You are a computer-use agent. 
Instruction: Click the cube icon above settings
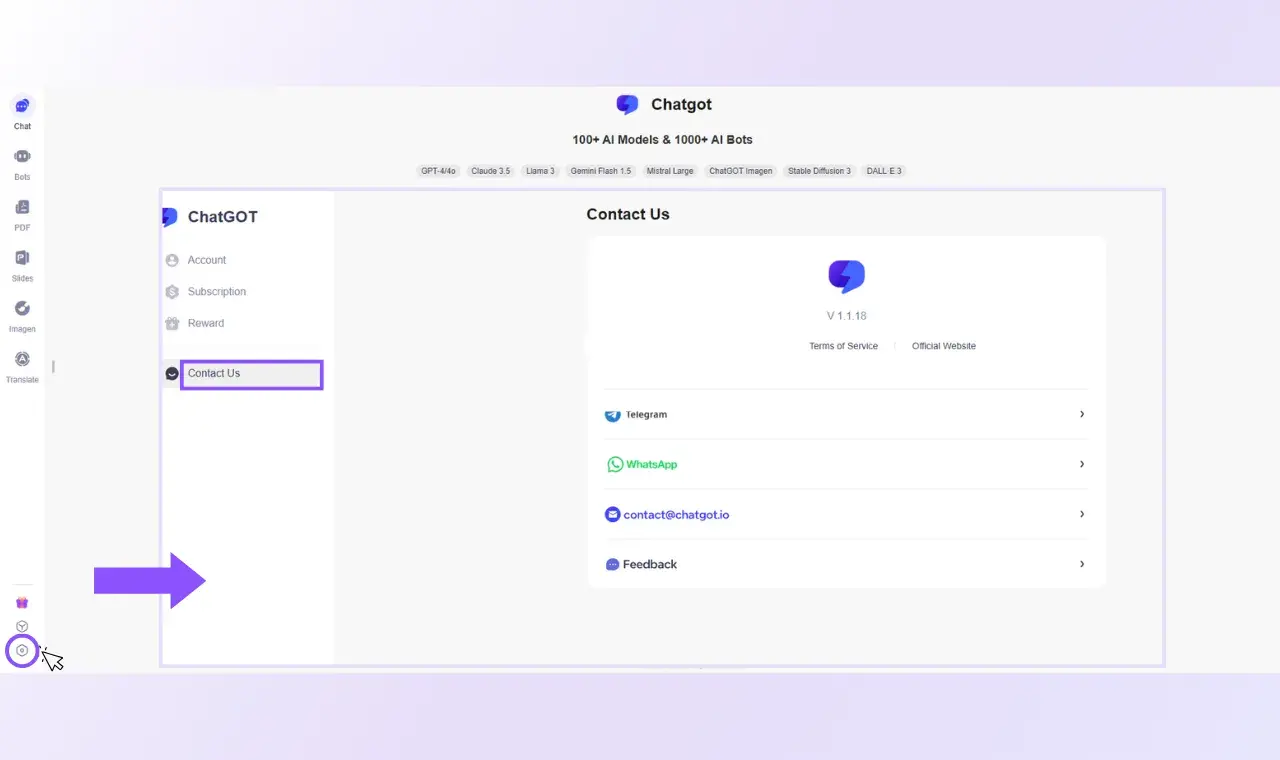22,627
